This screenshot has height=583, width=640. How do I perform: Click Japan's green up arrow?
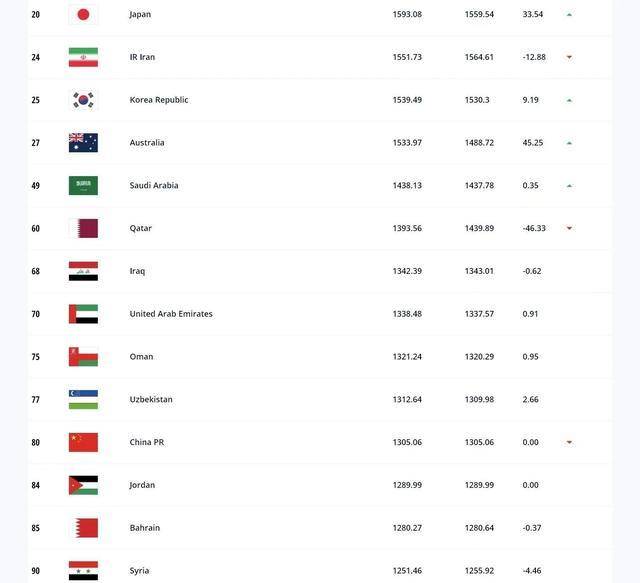pos(569,15)
